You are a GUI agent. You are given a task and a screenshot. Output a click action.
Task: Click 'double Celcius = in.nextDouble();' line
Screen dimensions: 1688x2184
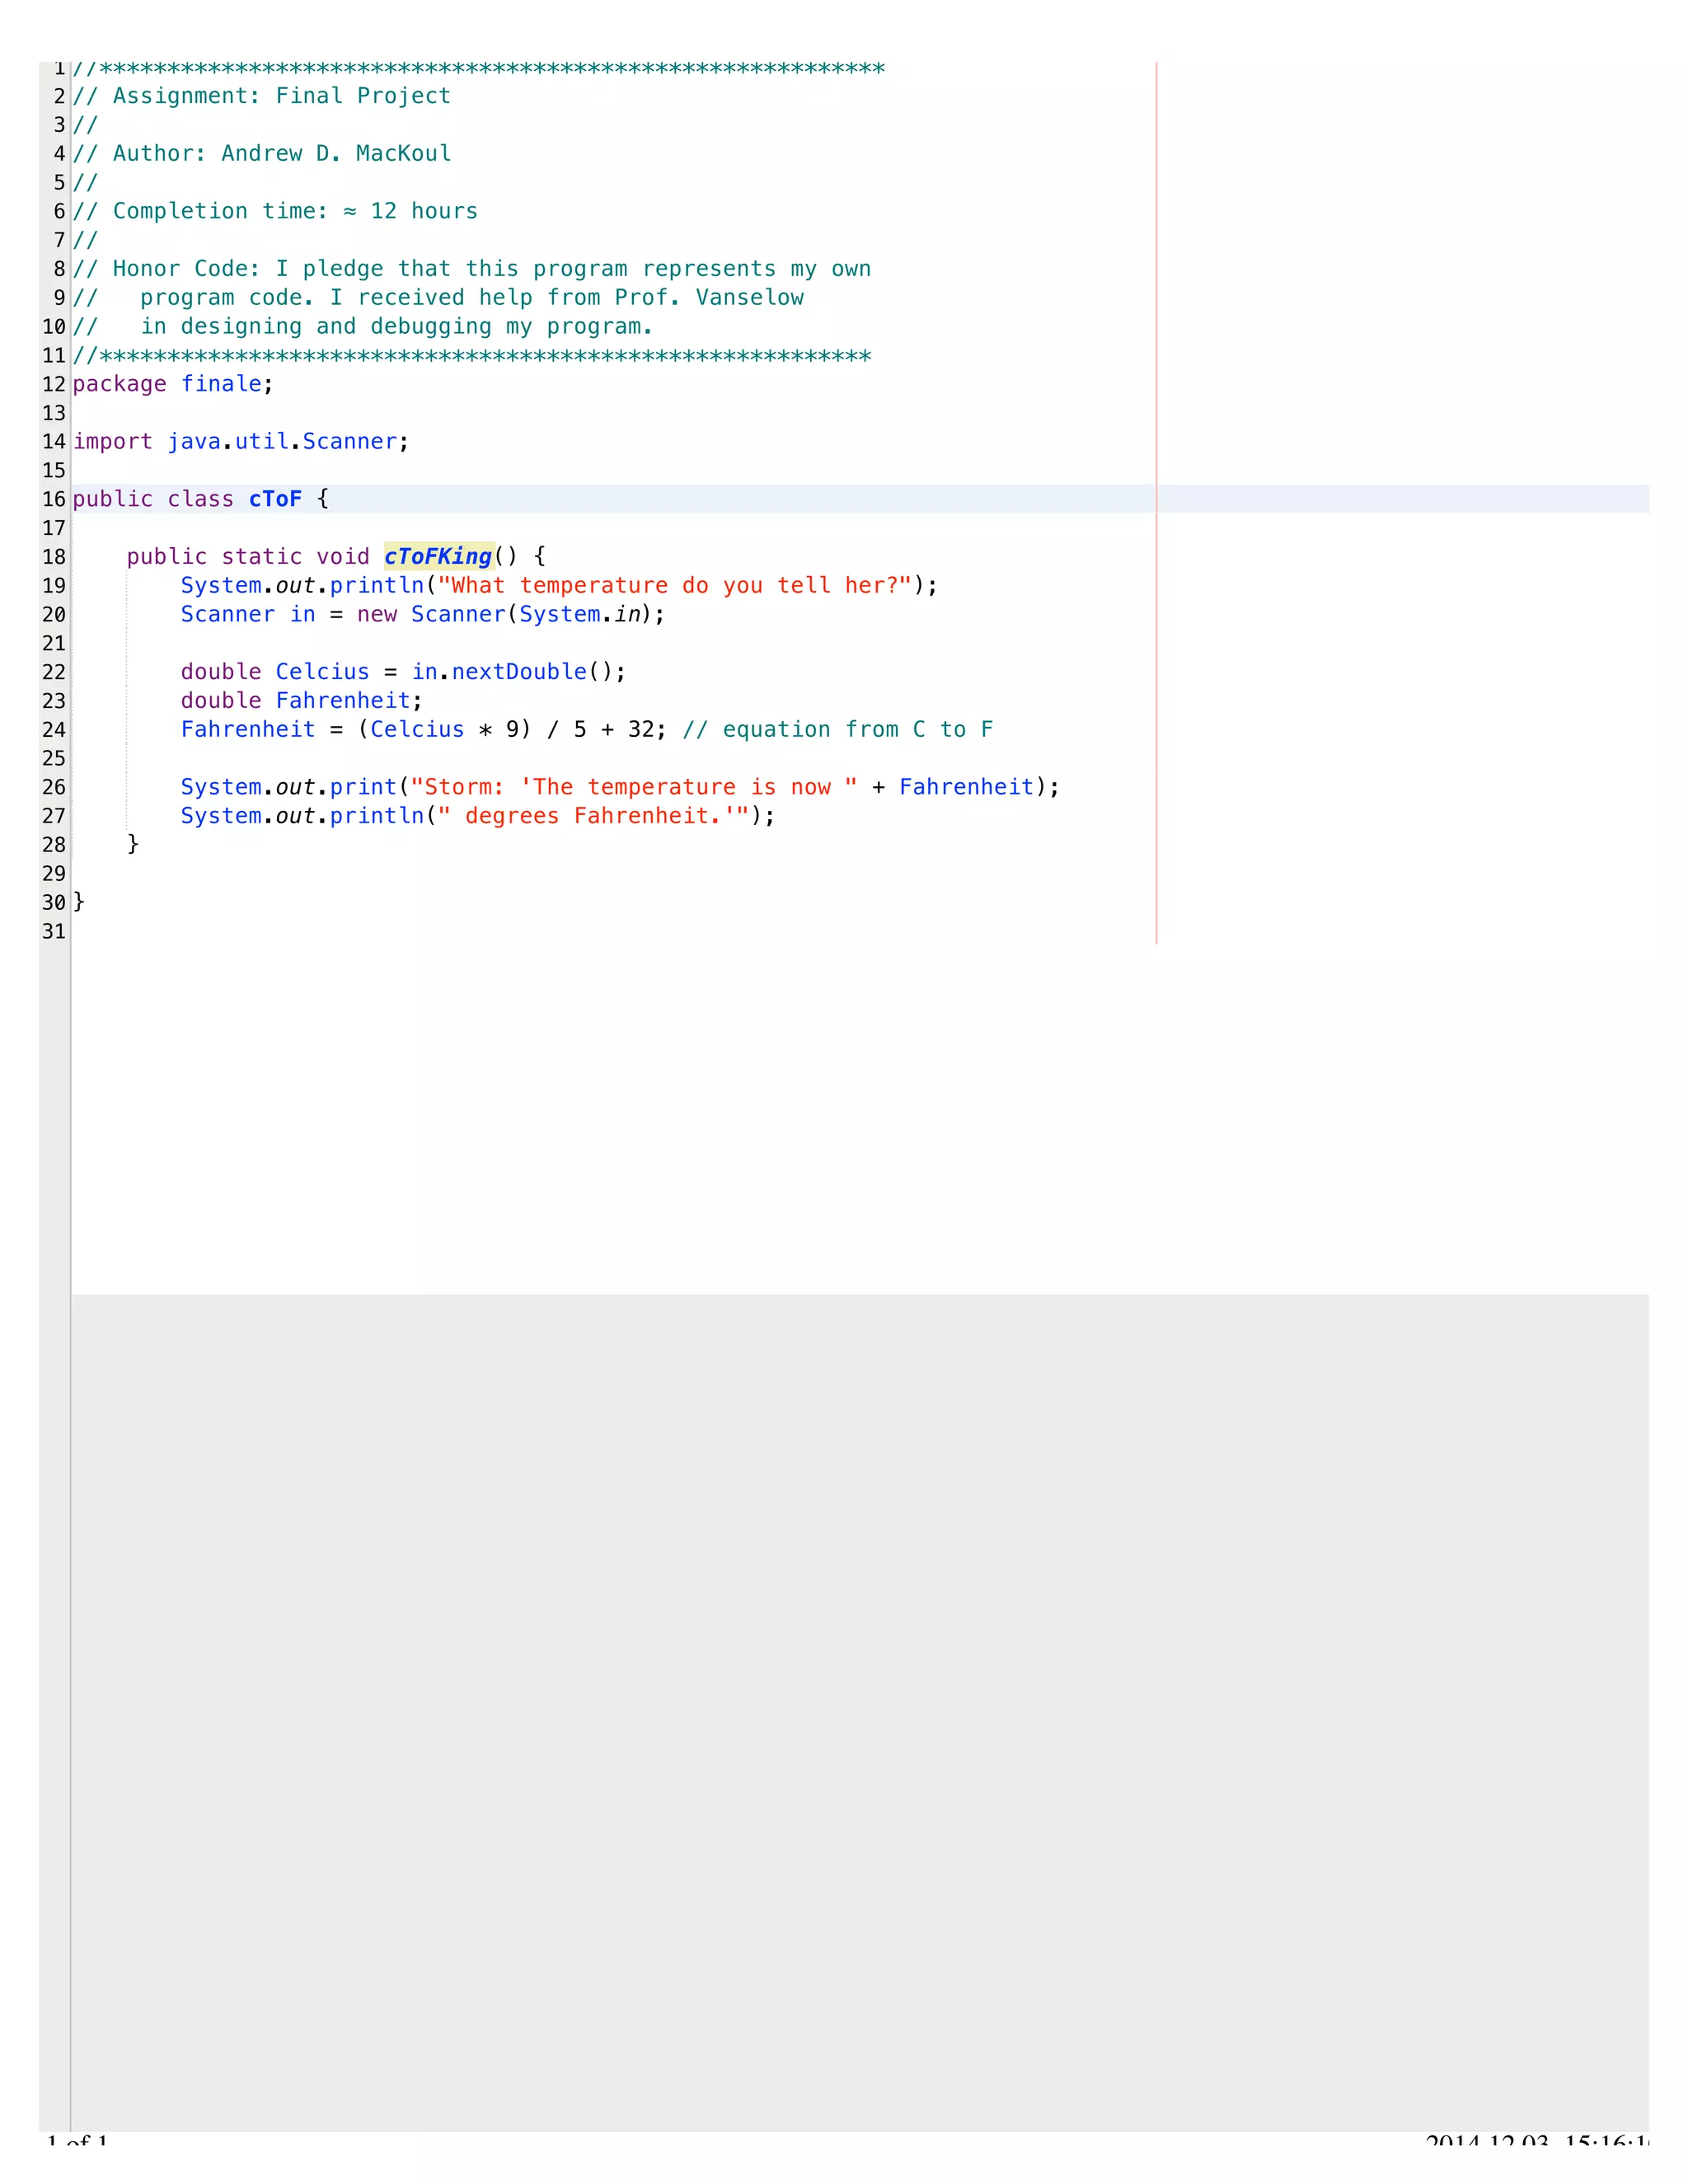point(403,672)
